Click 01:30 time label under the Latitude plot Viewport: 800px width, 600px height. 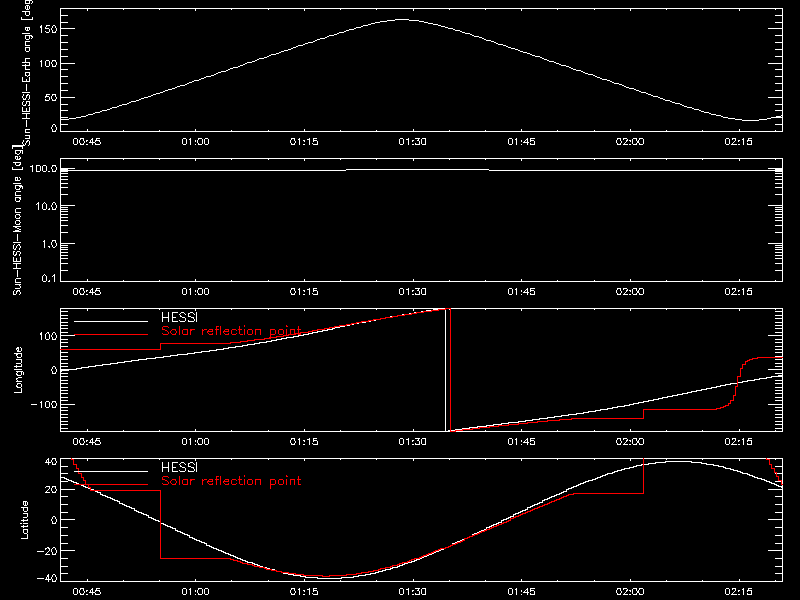tap(413, 591)
